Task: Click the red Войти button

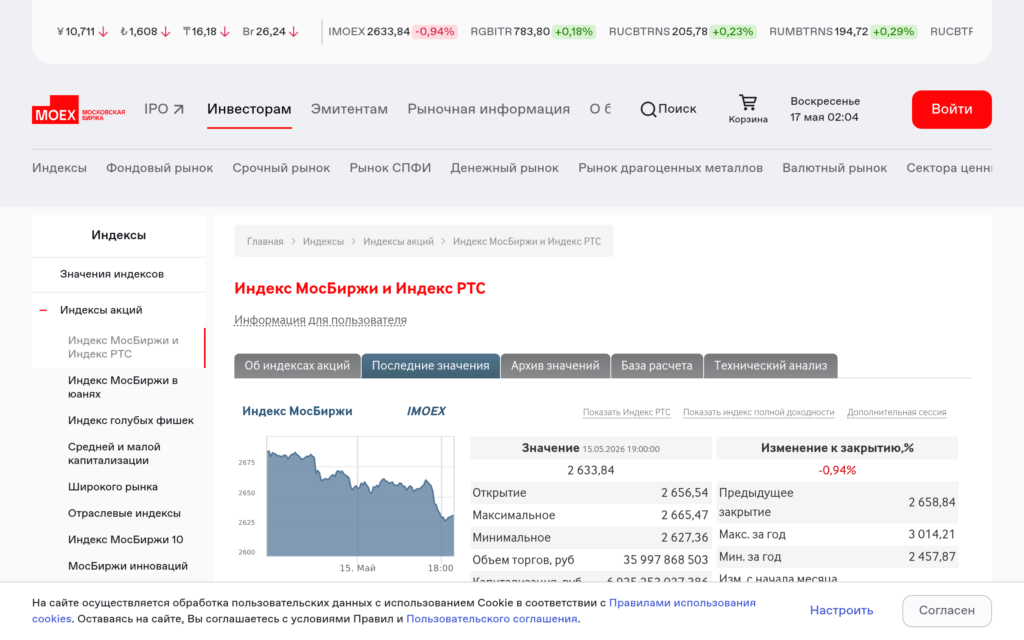Action: pyautogui.click(x=952, y=109)
